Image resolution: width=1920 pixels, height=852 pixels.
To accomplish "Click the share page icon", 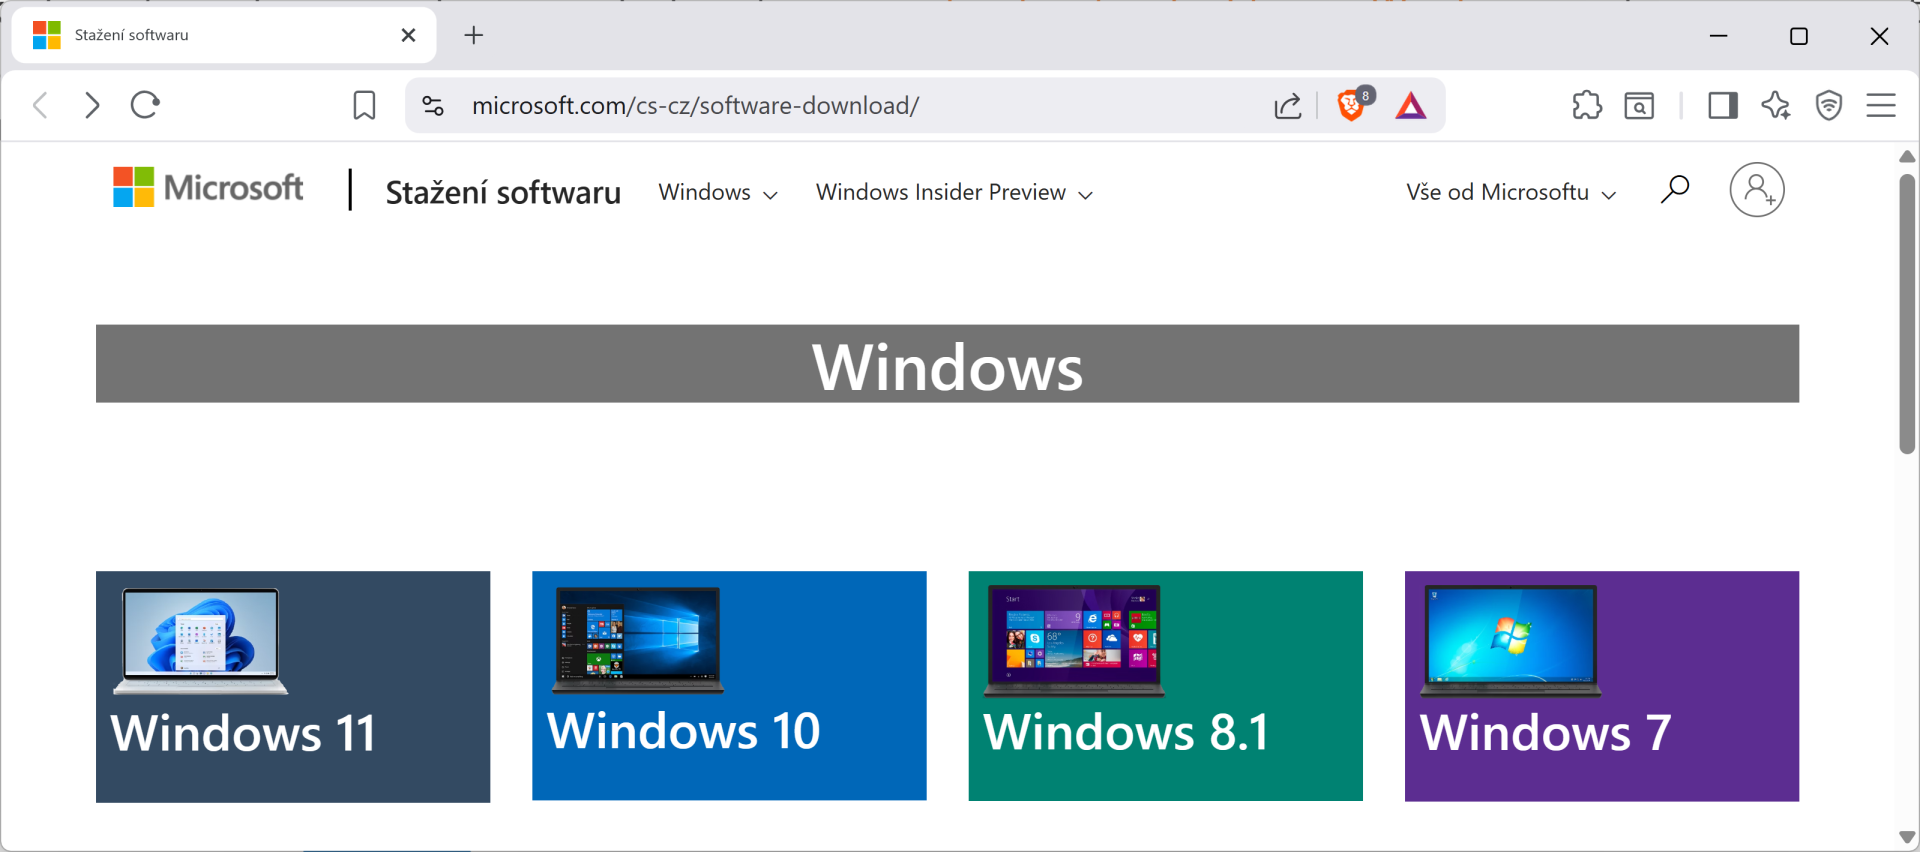I will tap(1288, 105).
